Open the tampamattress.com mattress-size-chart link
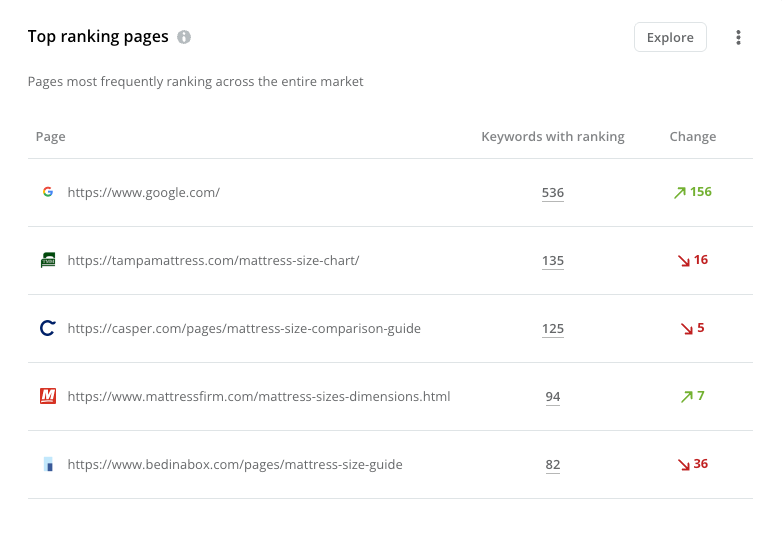The image size is (782, 543). (213, 260)
